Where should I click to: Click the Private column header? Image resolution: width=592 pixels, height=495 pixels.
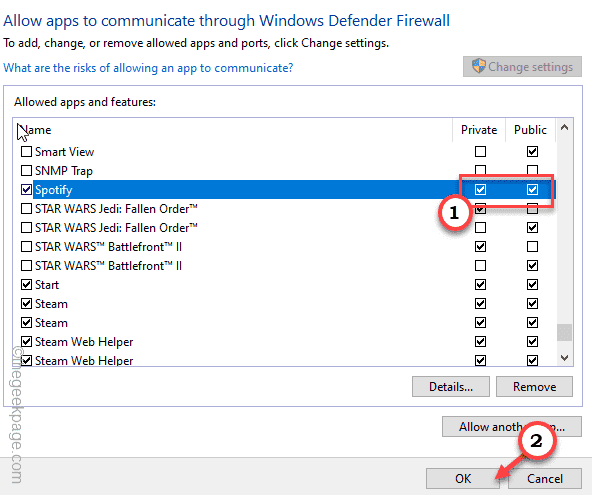point(479,130)
